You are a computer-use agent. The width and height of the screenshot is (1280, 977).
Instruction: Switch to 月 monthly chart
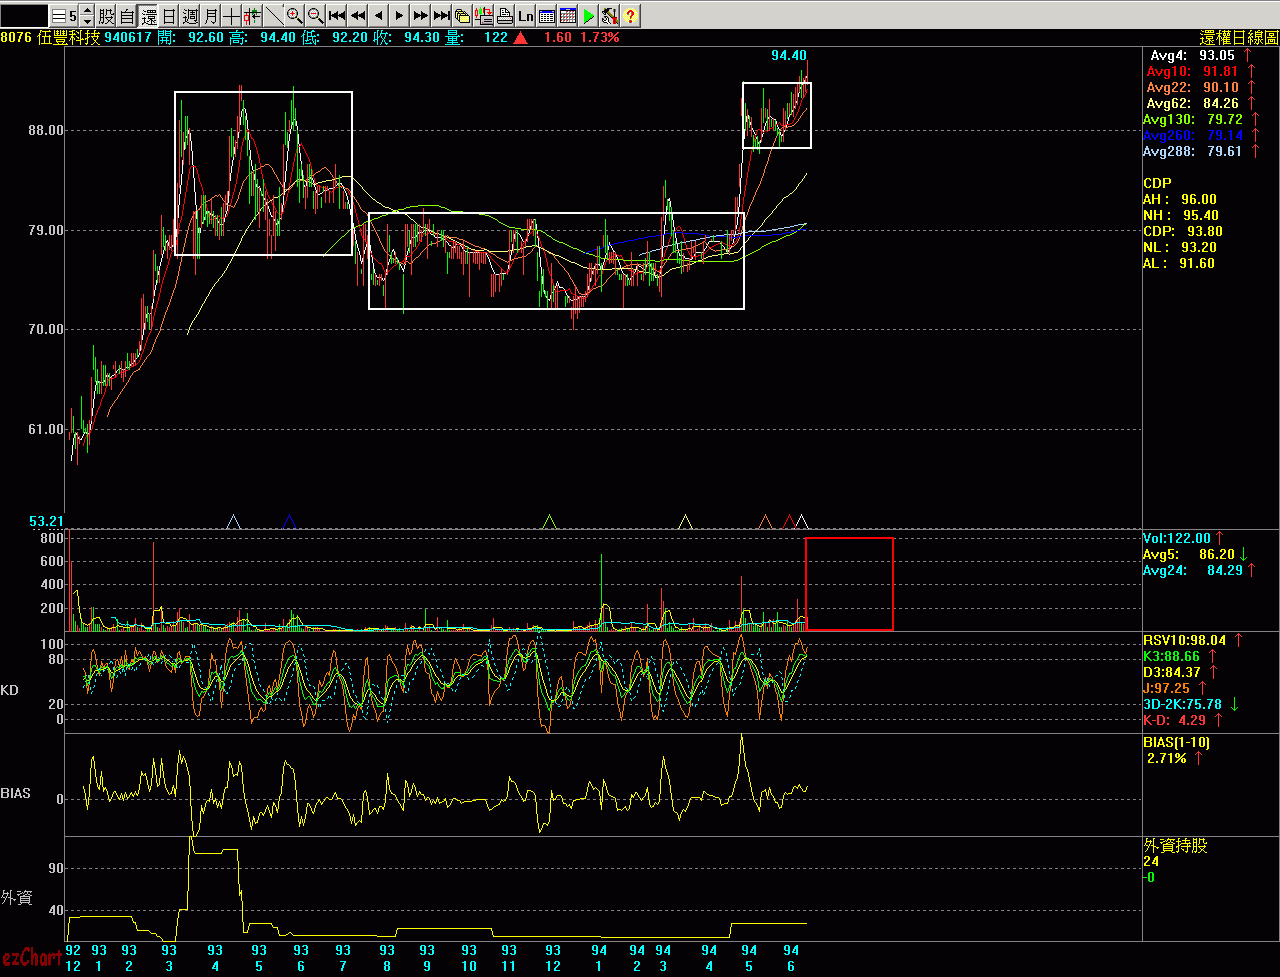[x=211, y=16]
